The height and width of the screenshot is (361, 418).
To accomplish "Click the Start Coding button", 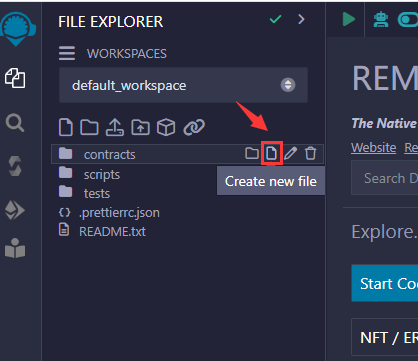I will point(385,283).
